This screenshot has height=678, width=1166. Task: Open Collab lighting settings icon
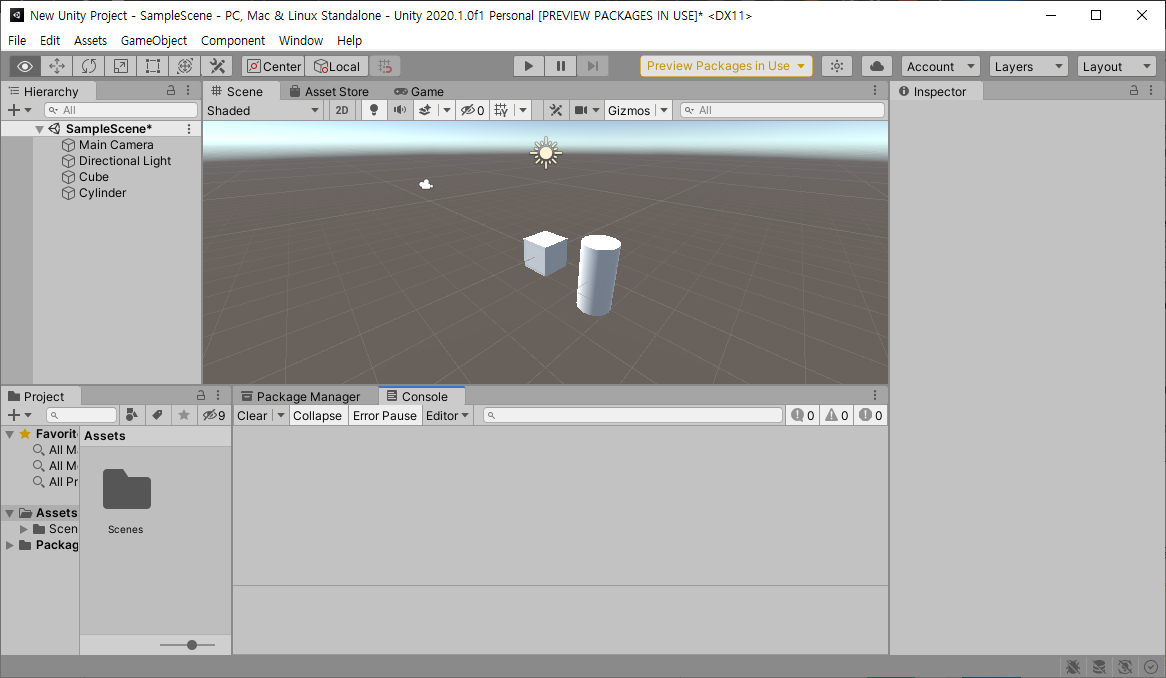pos(837,66)
